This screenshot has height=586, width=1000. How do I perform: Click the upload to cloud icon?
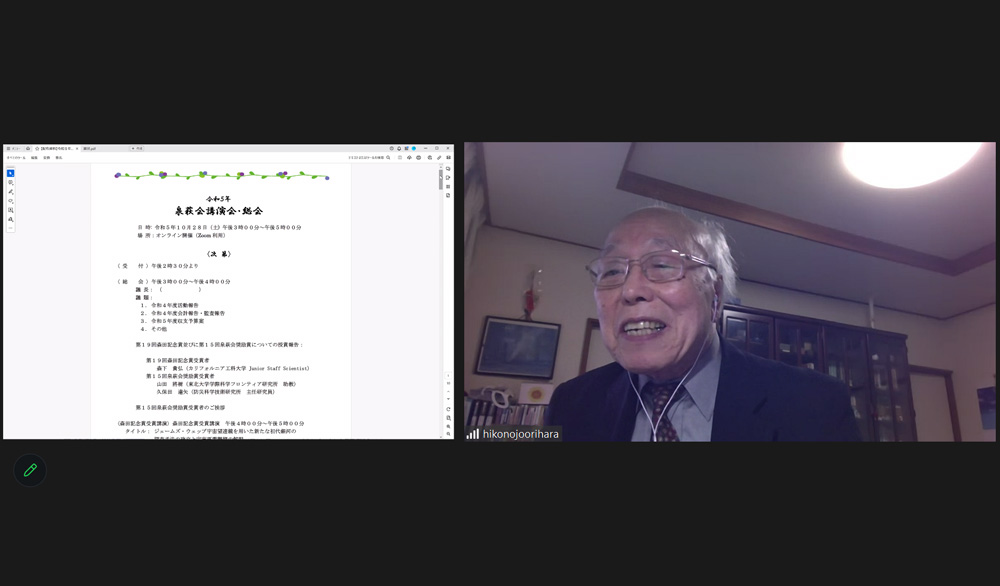tap(409, 157)
